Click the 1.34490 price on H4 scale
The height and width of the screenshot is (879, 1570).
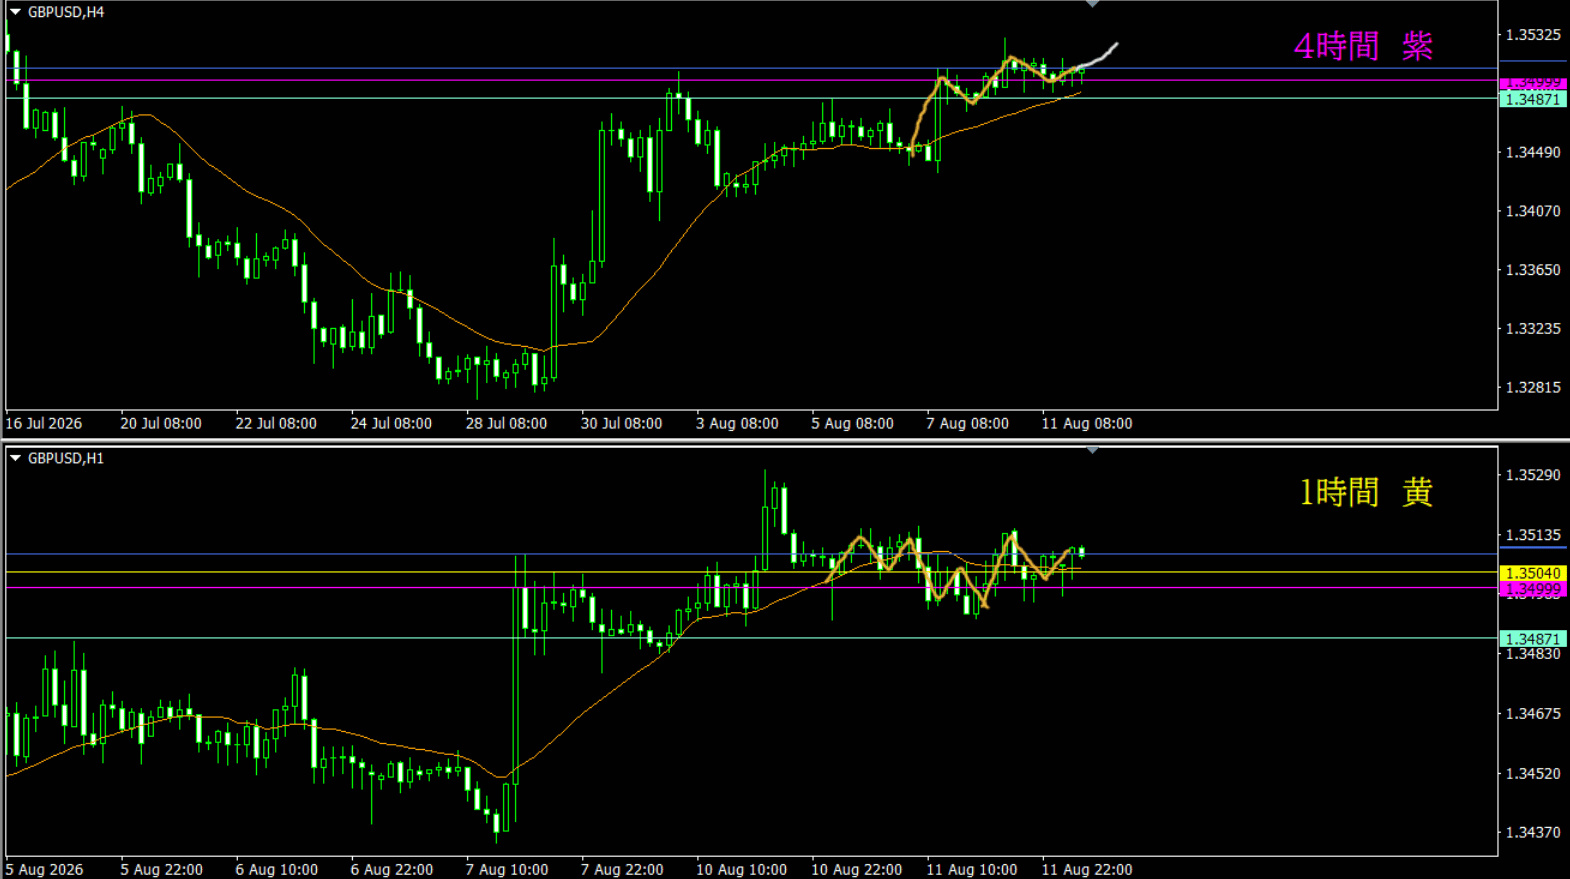[1533, 152]
